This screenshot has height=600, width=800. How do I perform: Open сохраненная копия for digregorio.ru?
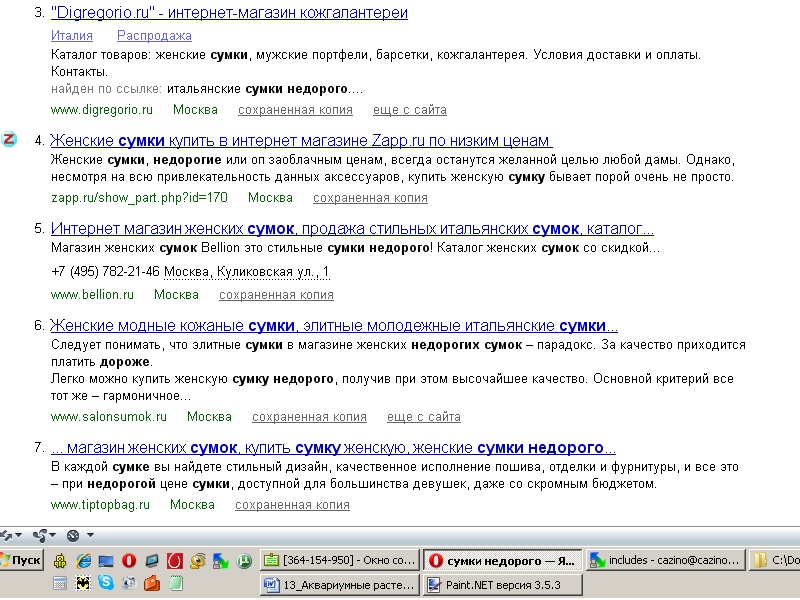click(x=295, y=110)
